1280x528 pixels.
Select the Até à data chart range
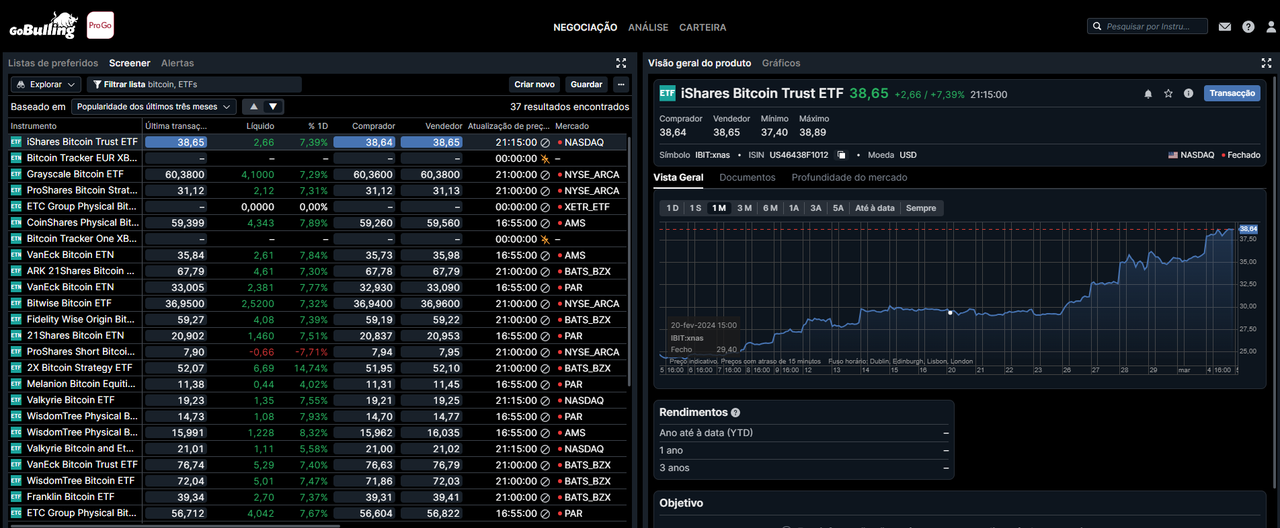pos(875,208)
